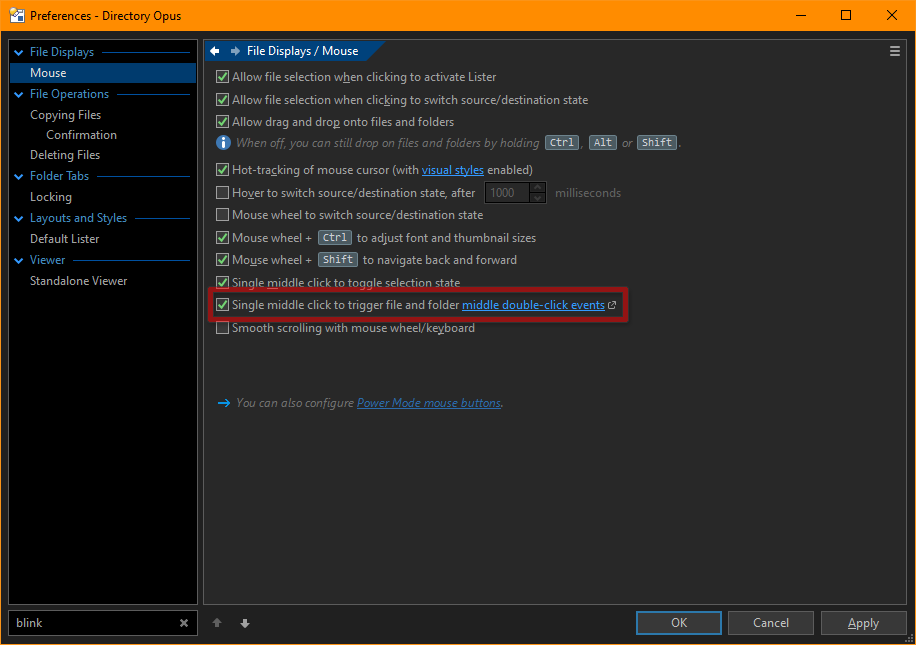The image size is (916, 645).
Task: Click the File Operations category heading
Action: click(x=70, y=94)
